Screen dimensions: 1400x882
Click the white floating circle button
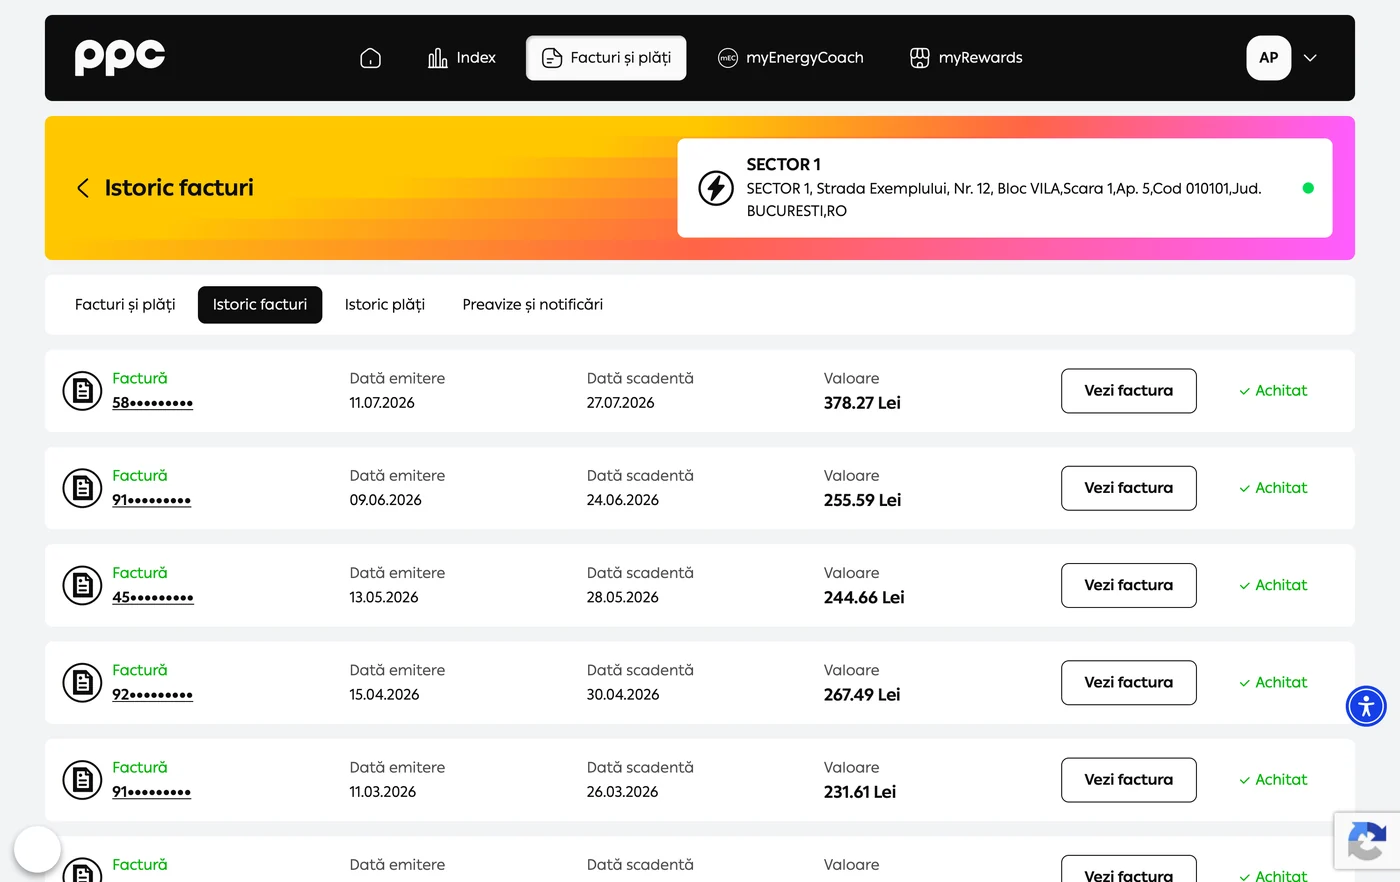coord(38,849)
